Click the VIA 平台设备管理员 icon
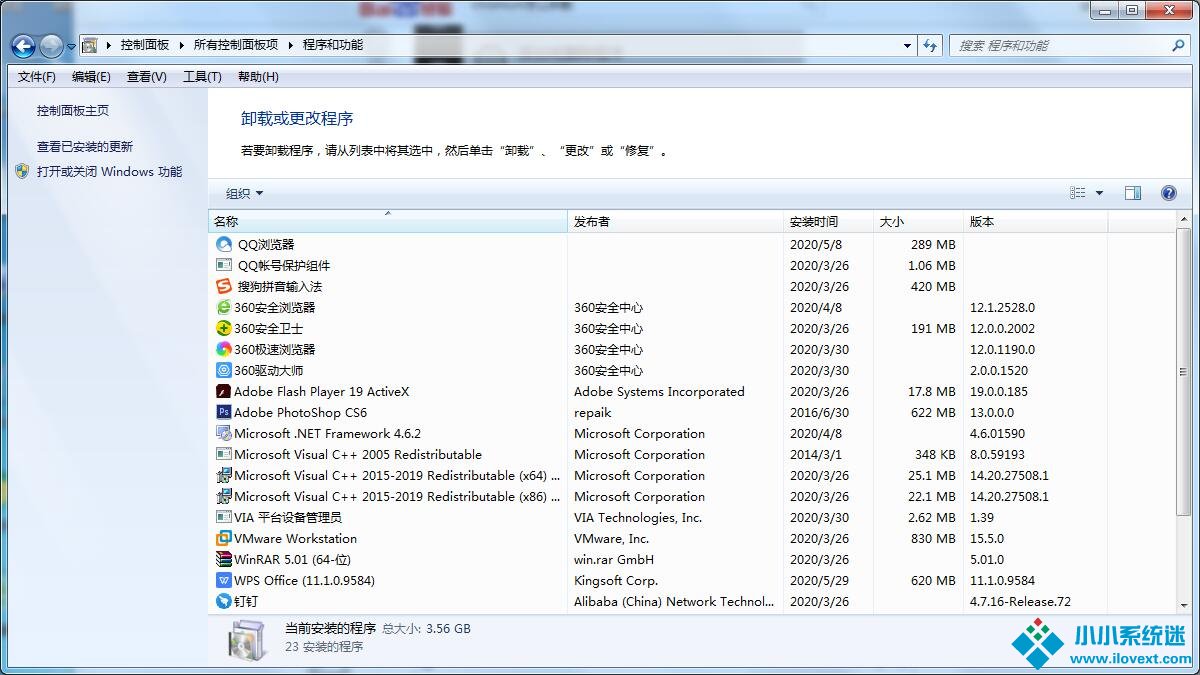1200x675 pixels. point(224,517)
